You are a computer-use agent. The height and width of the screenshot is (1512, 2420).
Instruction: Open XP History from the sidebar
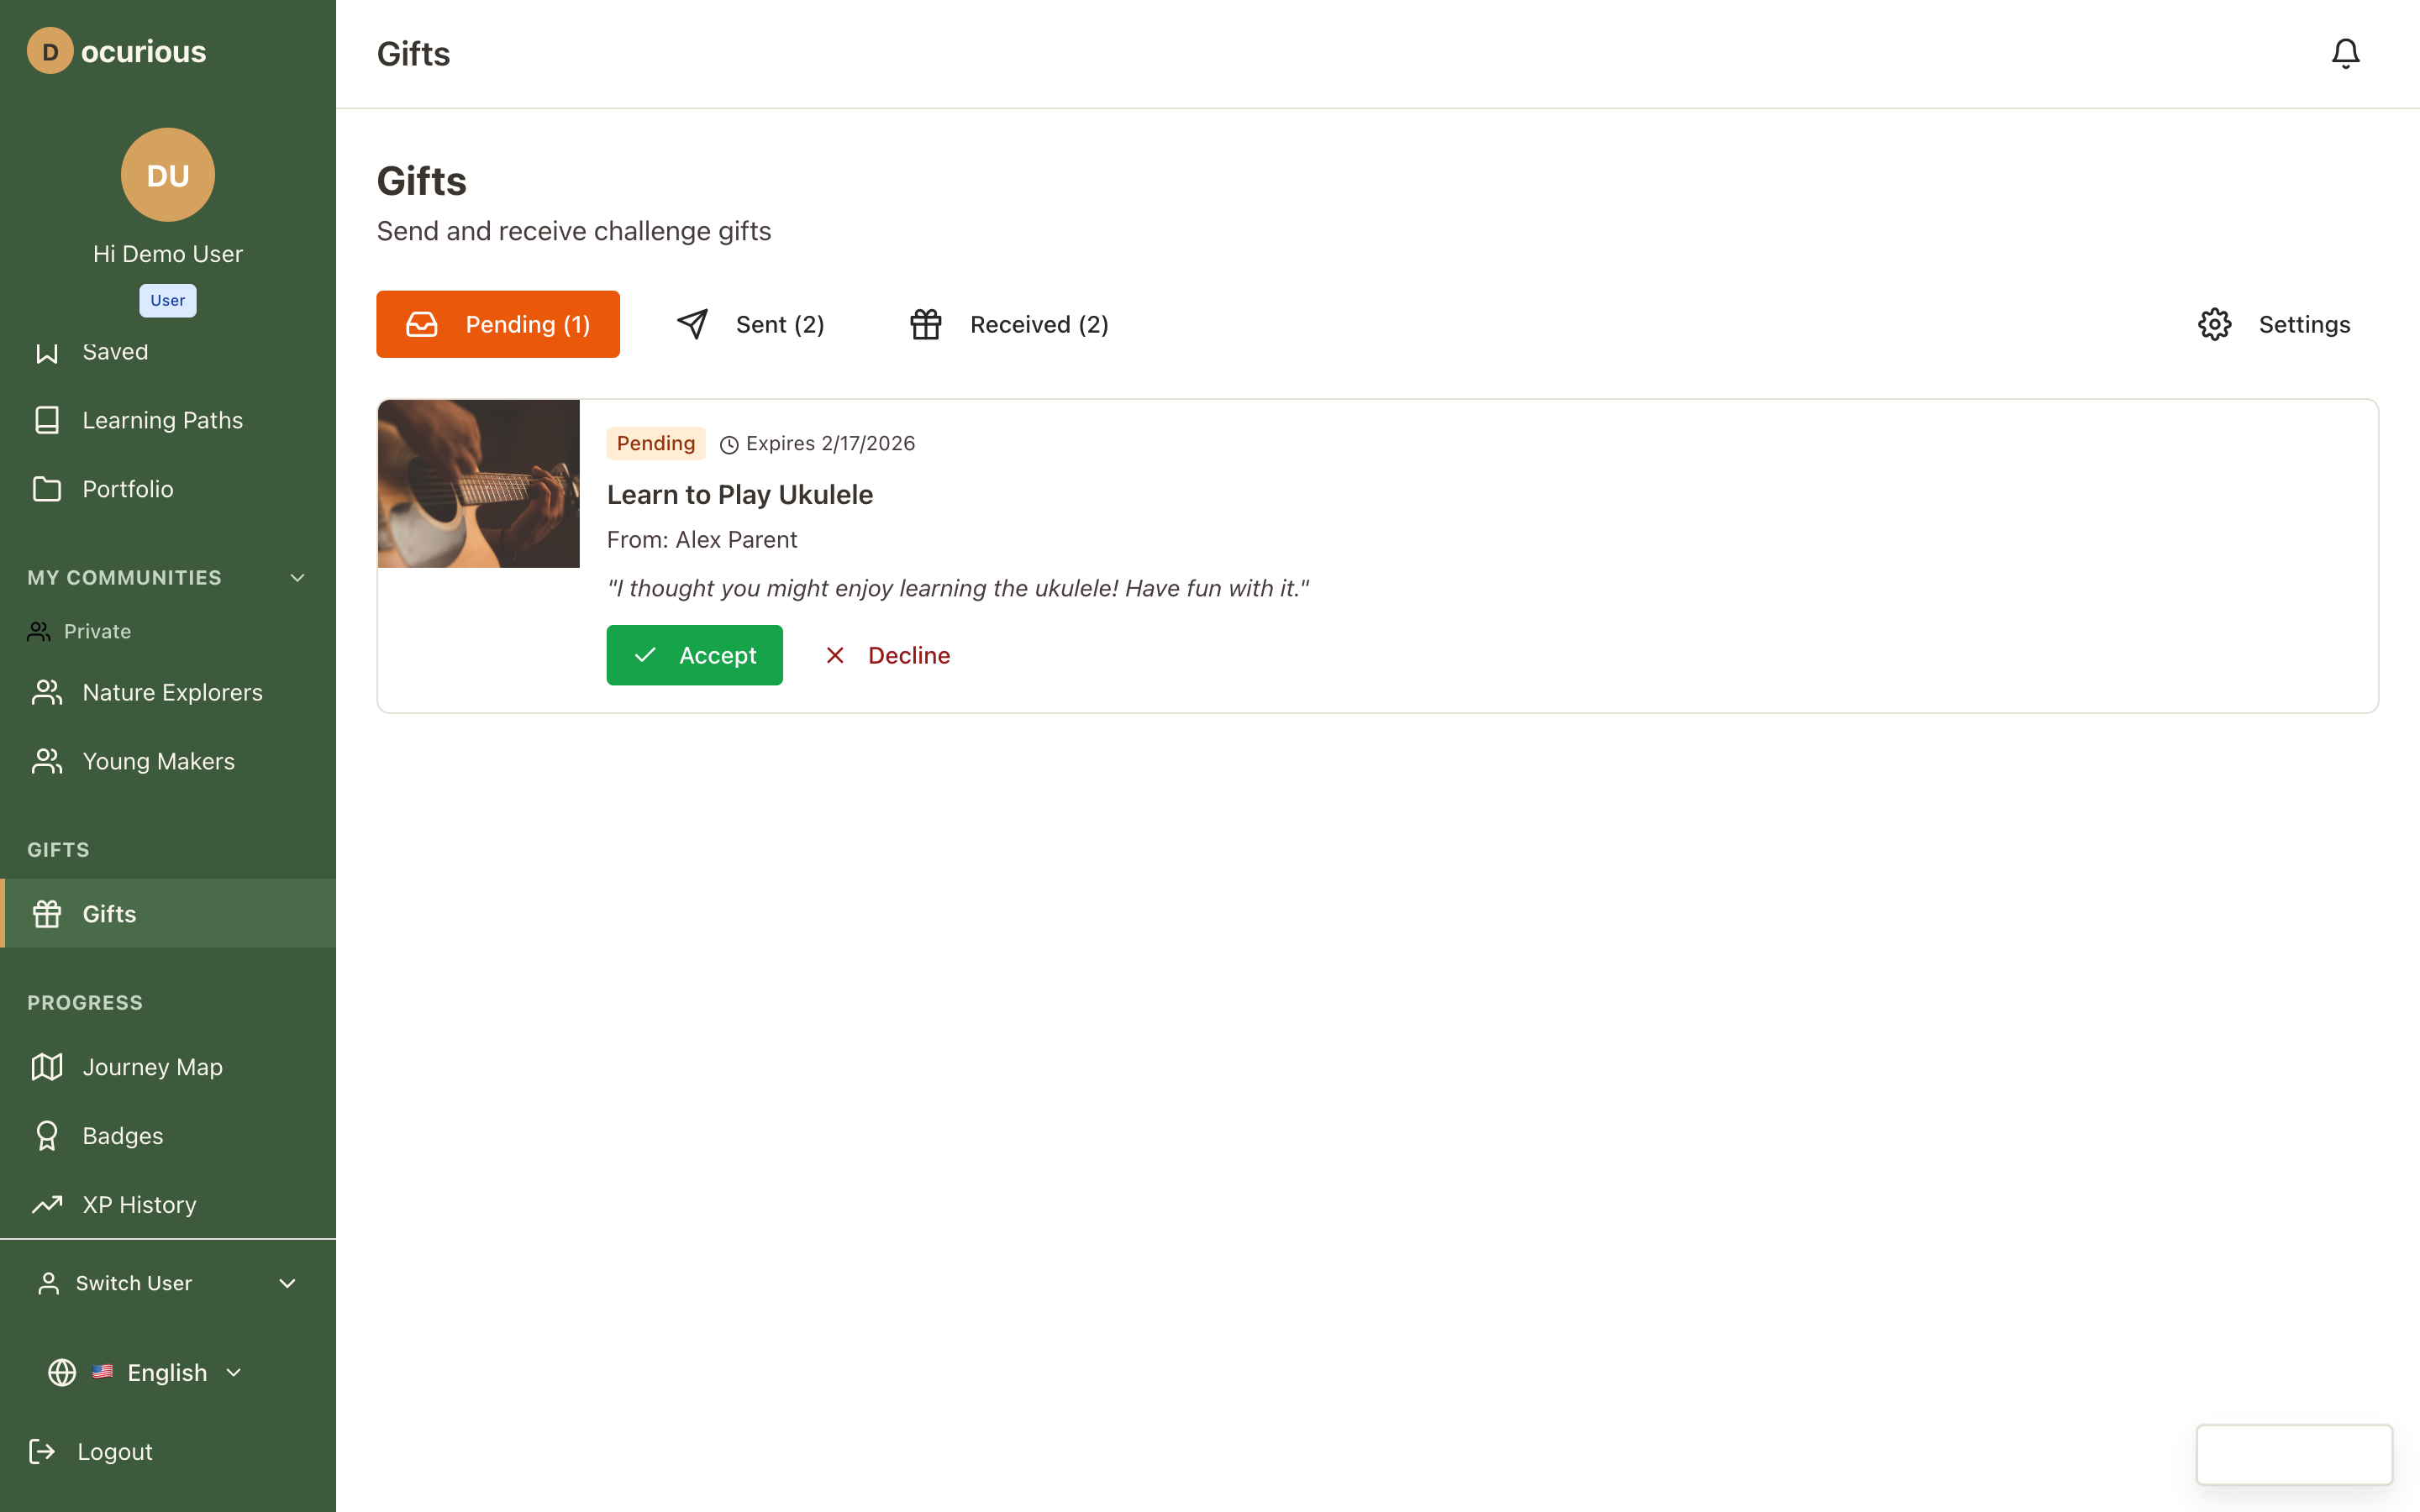[x=139, y=1205]
